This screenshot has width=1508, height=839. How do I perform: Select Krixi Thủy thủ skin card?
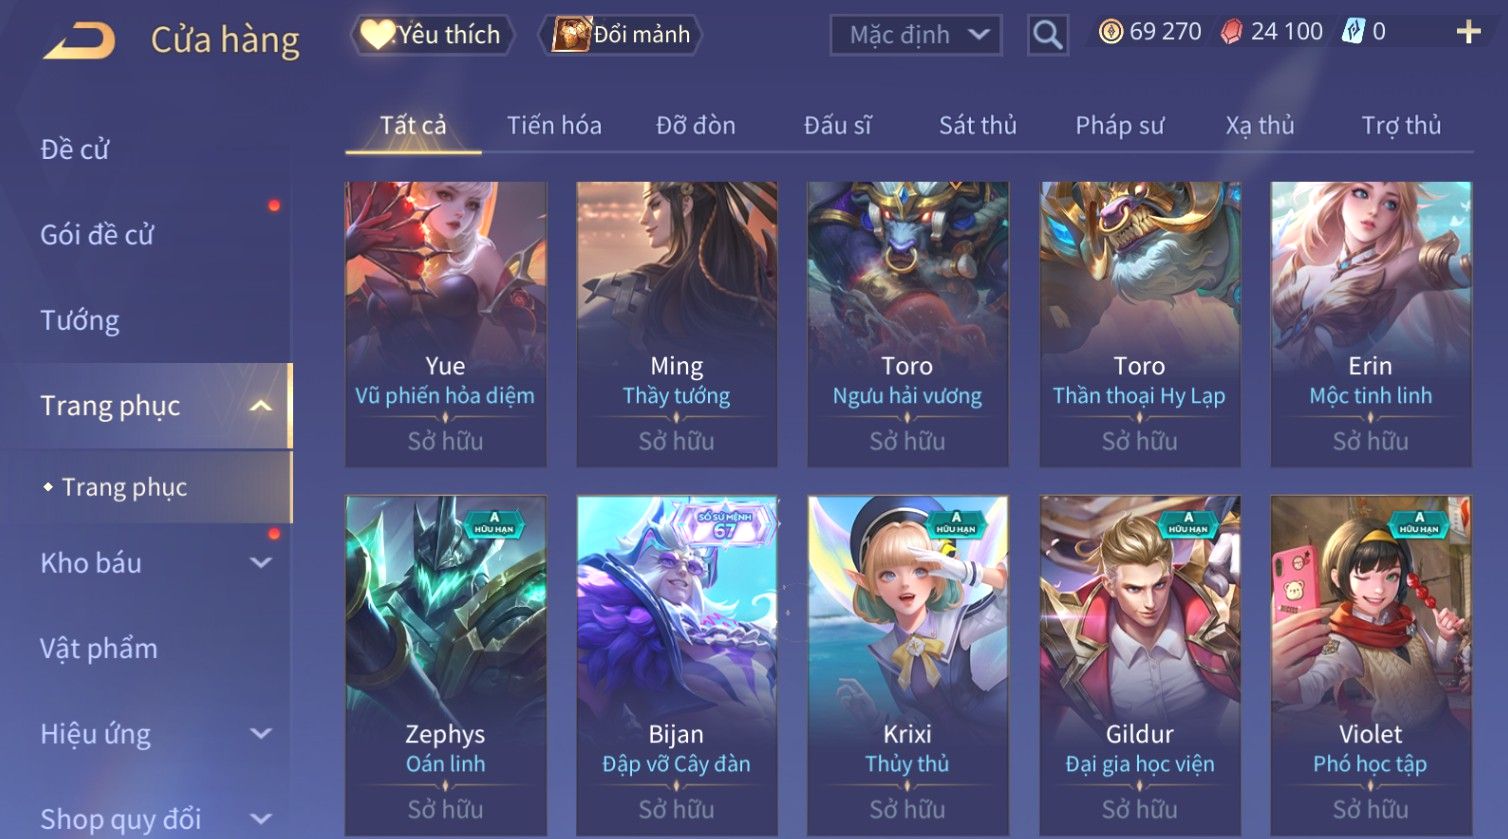coord(908,665)
